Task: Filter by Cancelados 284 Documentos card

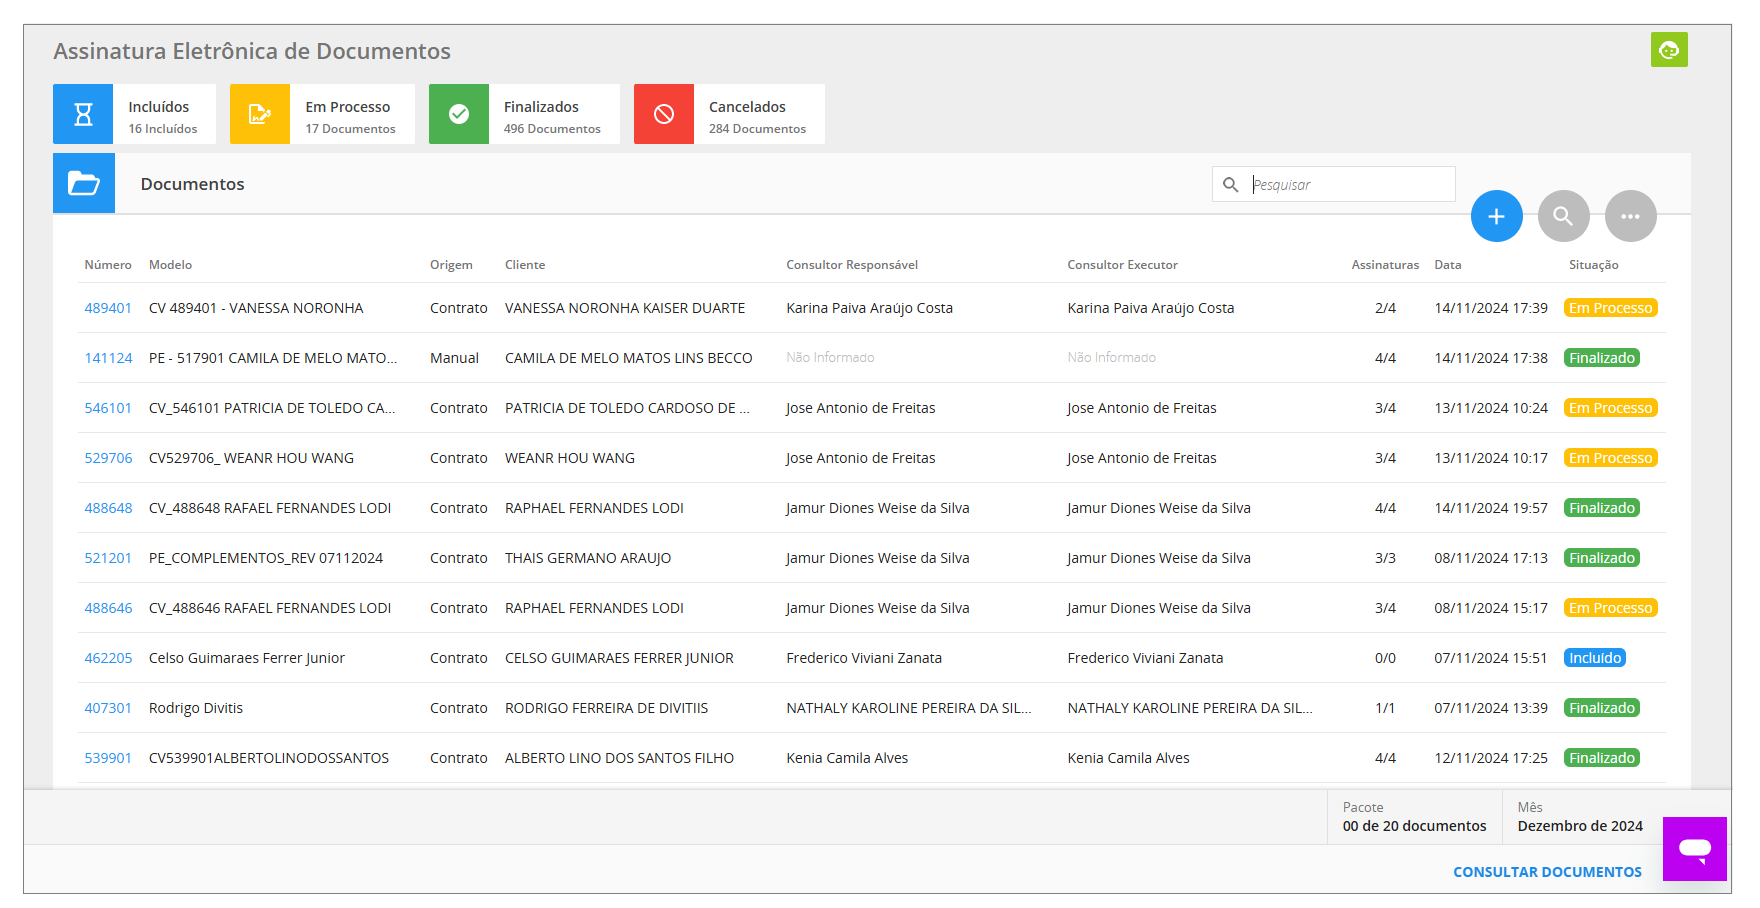Action: coord(729,114)
